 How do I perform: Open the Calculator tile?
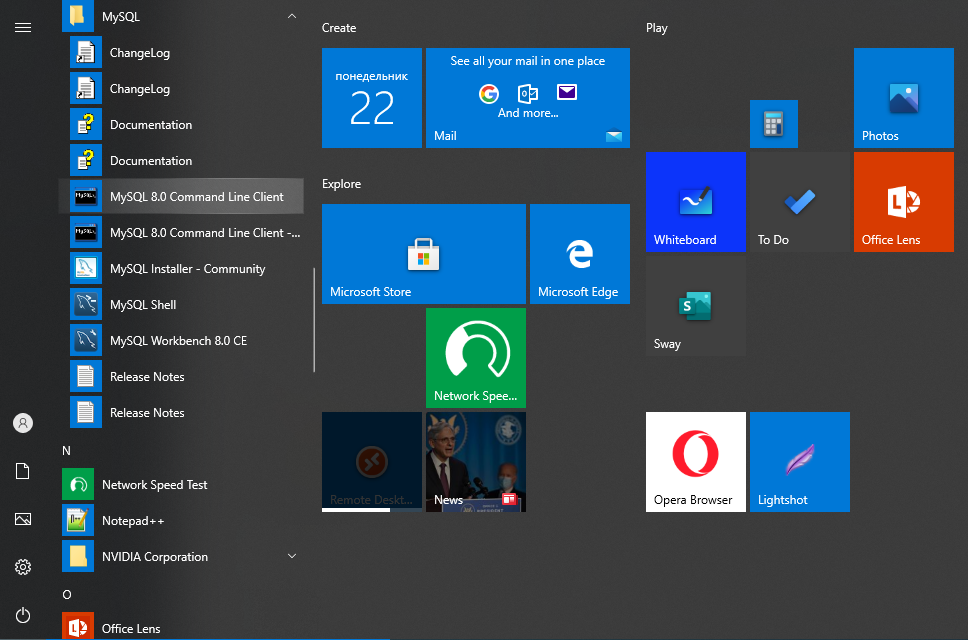pos(773,124)
